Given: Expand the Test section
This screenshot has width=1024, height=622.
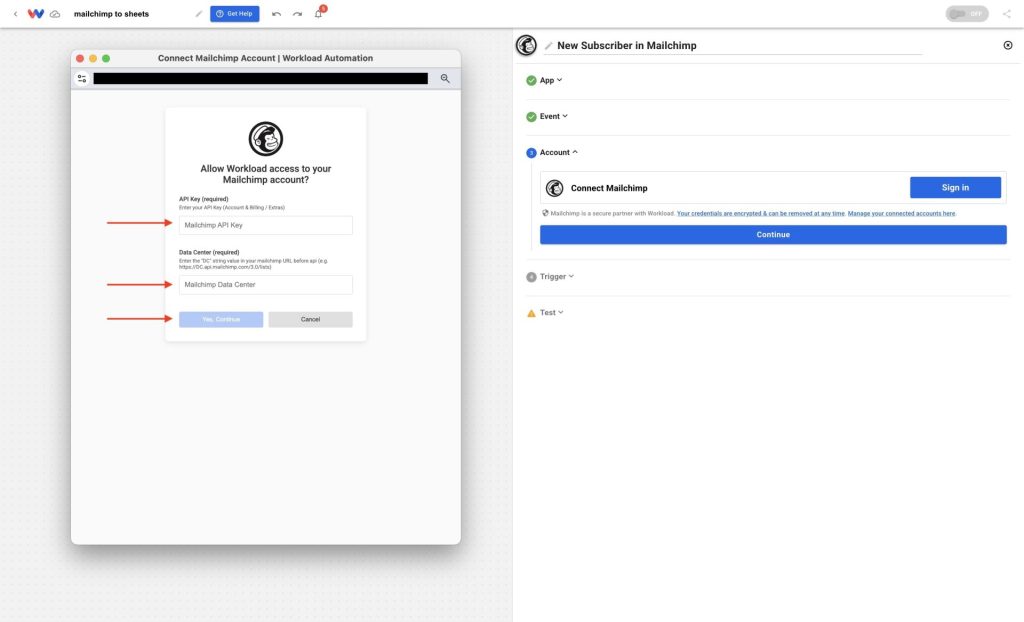Looking at the screenshot, I should pos(552,312).
